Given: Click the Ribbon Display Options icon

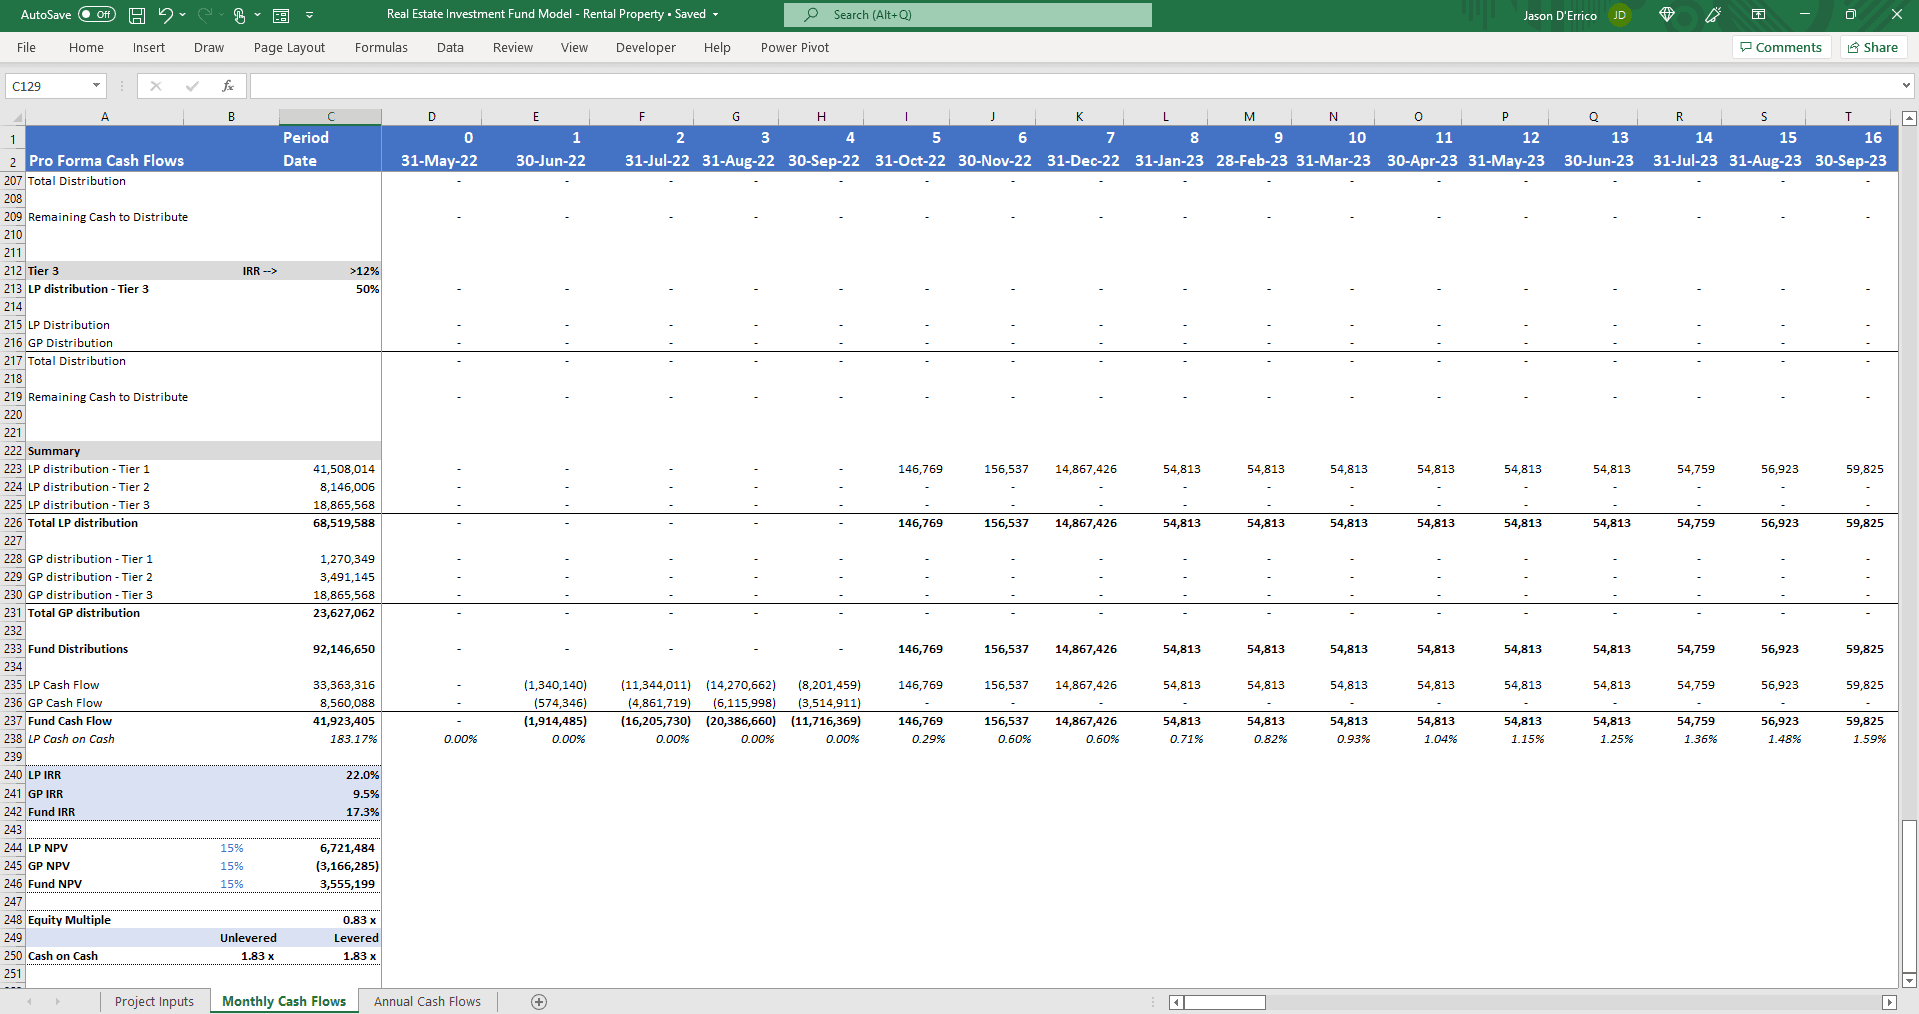Looking at the screenshot, I should [1758, 15].
